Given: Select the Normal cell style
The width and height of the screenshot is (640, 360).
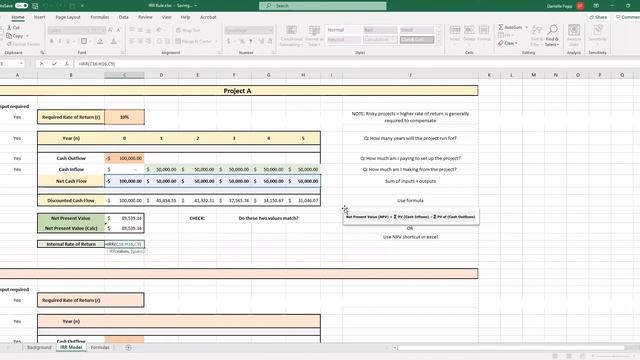Looking at the screenshot, I should [x=344, y=30].
